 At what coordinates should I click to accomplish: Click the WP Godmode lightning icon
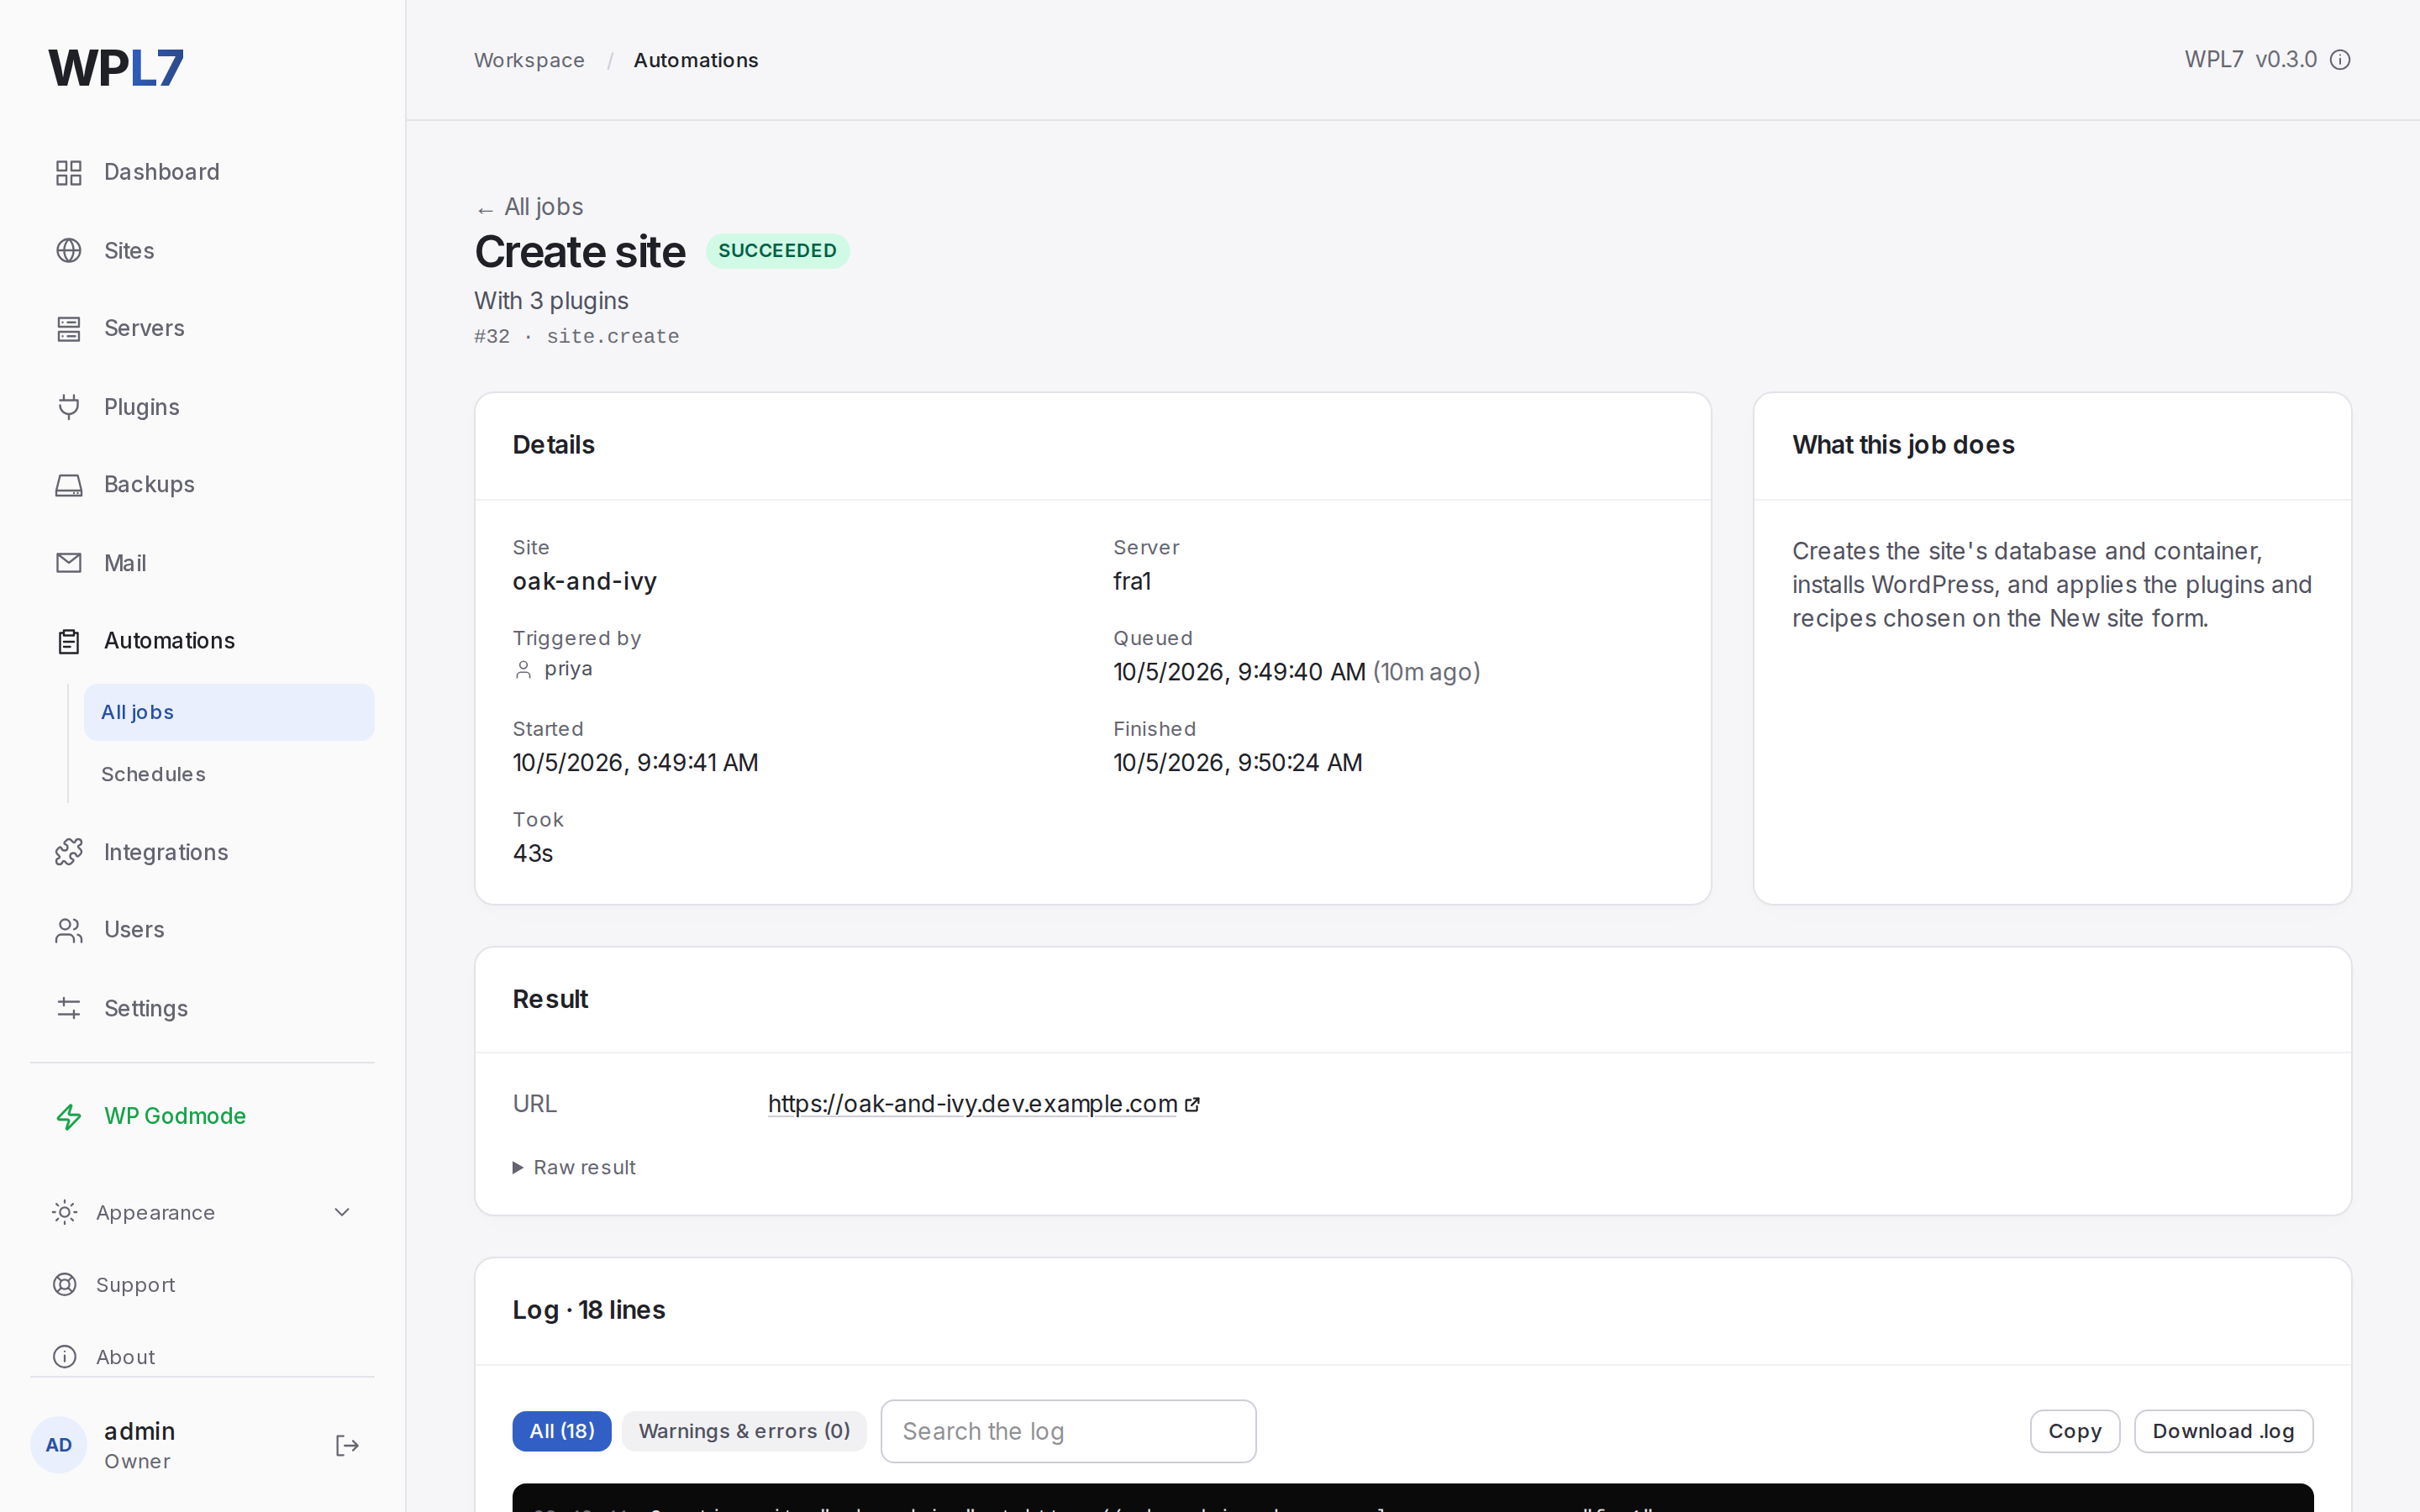coord(69,1116)
